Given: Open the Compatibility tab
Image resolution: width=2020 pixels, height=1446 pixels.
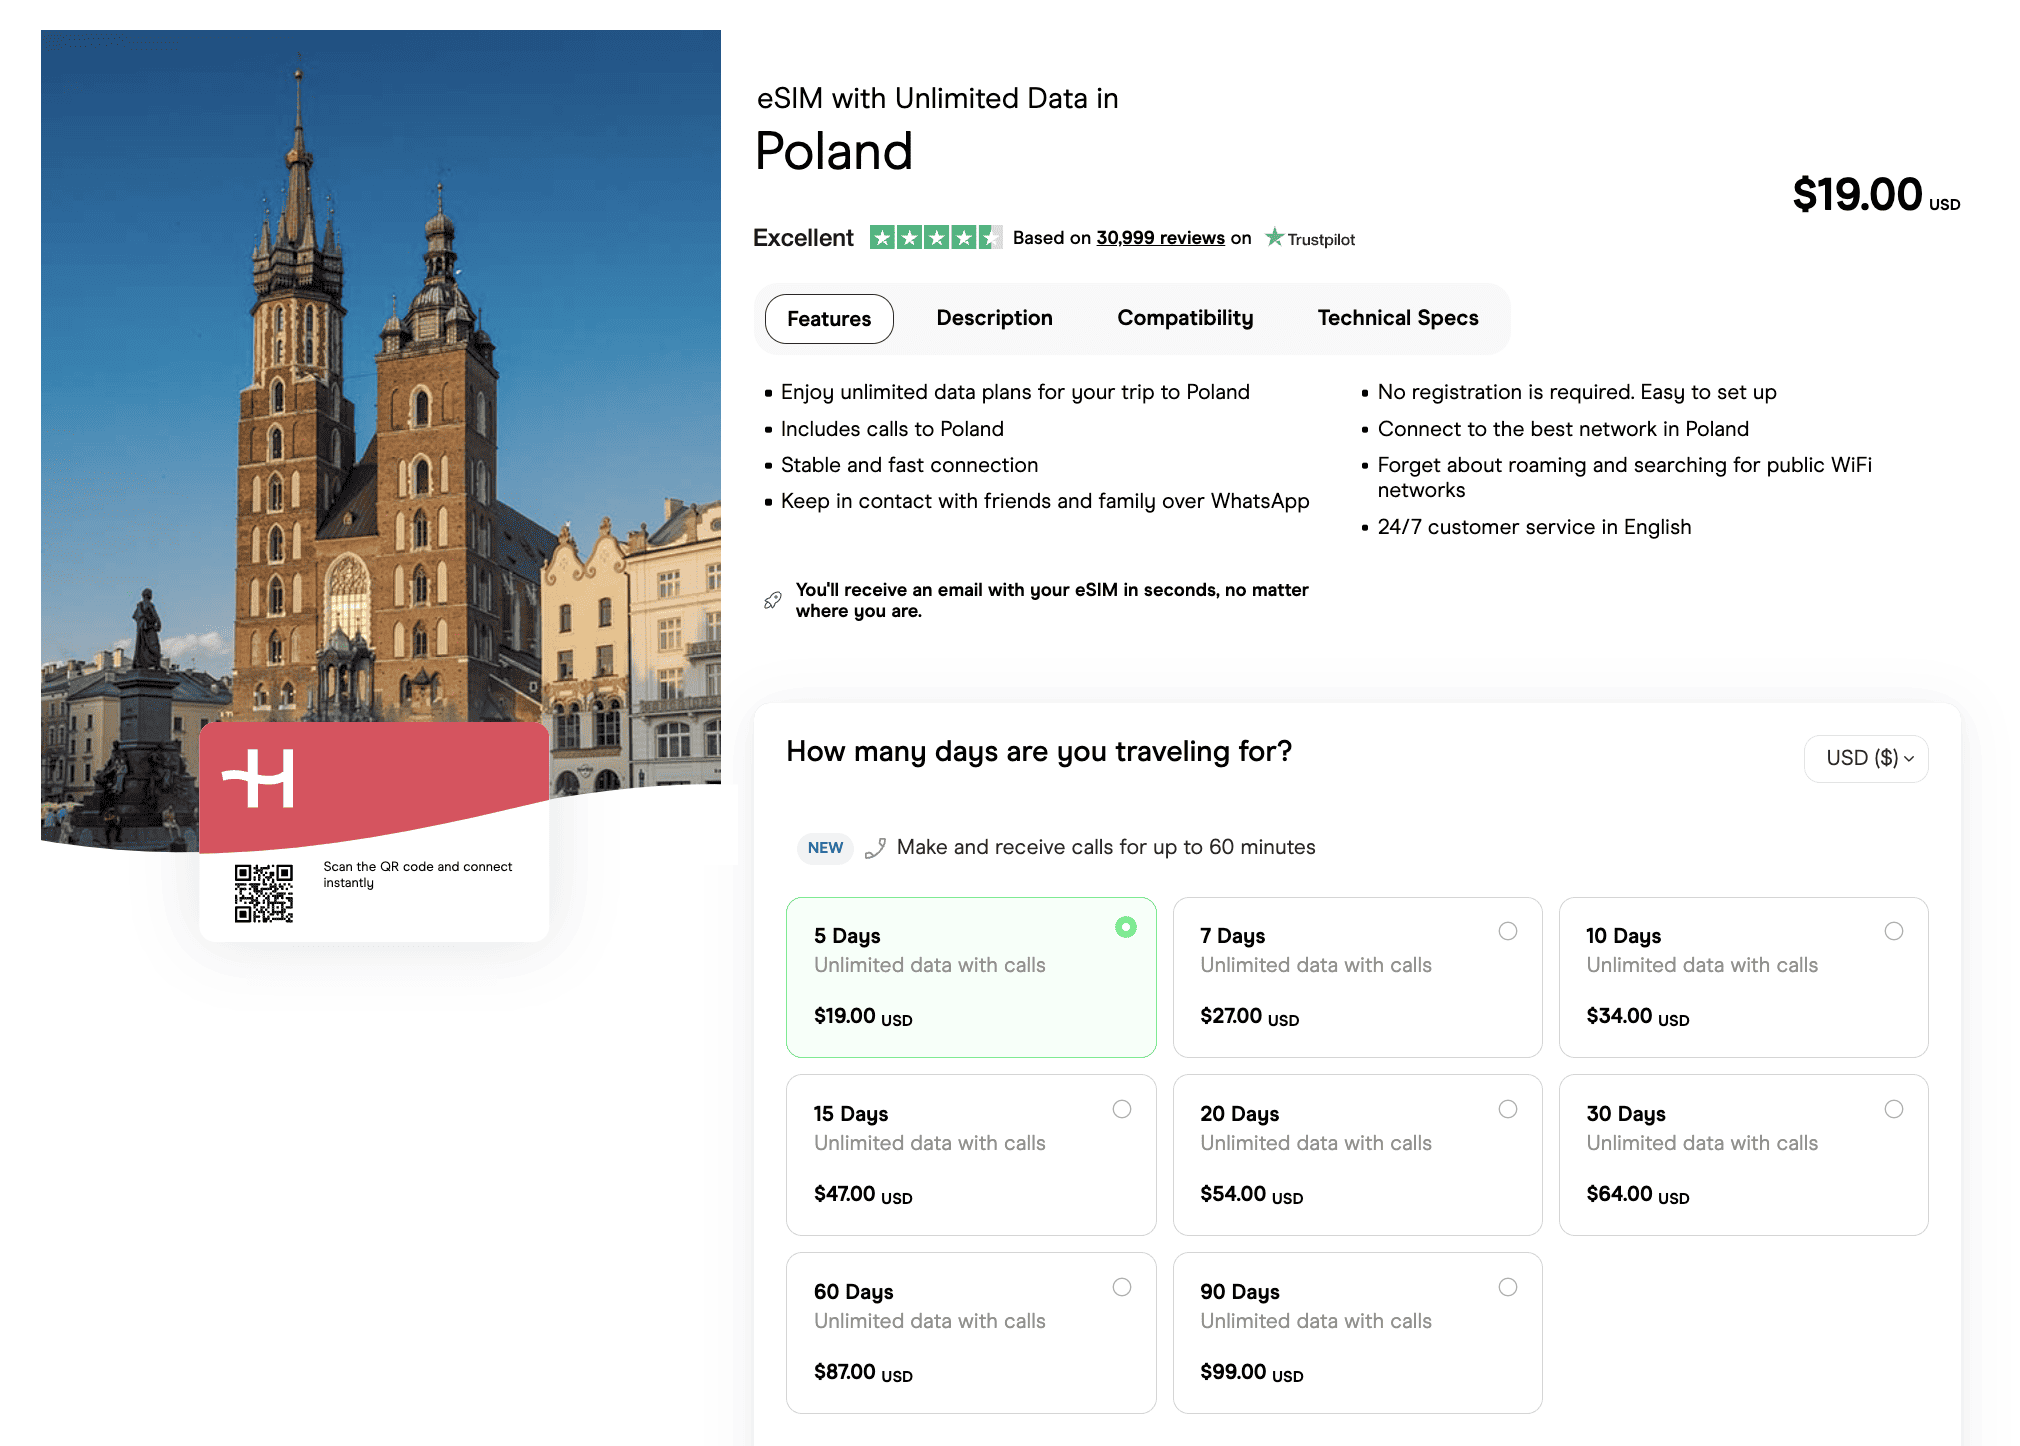Looking at the screenshot, I should click(1185, 318).
